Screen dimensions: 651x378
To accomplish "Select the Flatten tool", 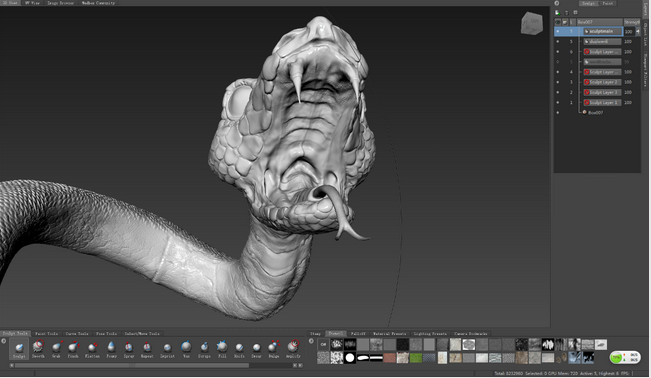I will point(92,349).
